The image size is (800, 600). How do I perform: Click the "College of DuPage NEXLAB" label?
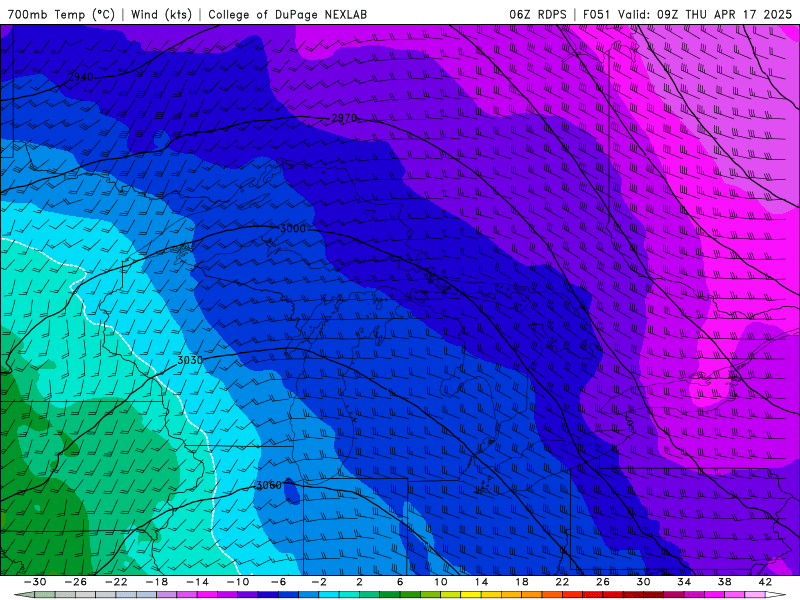(x=287, y=14)
